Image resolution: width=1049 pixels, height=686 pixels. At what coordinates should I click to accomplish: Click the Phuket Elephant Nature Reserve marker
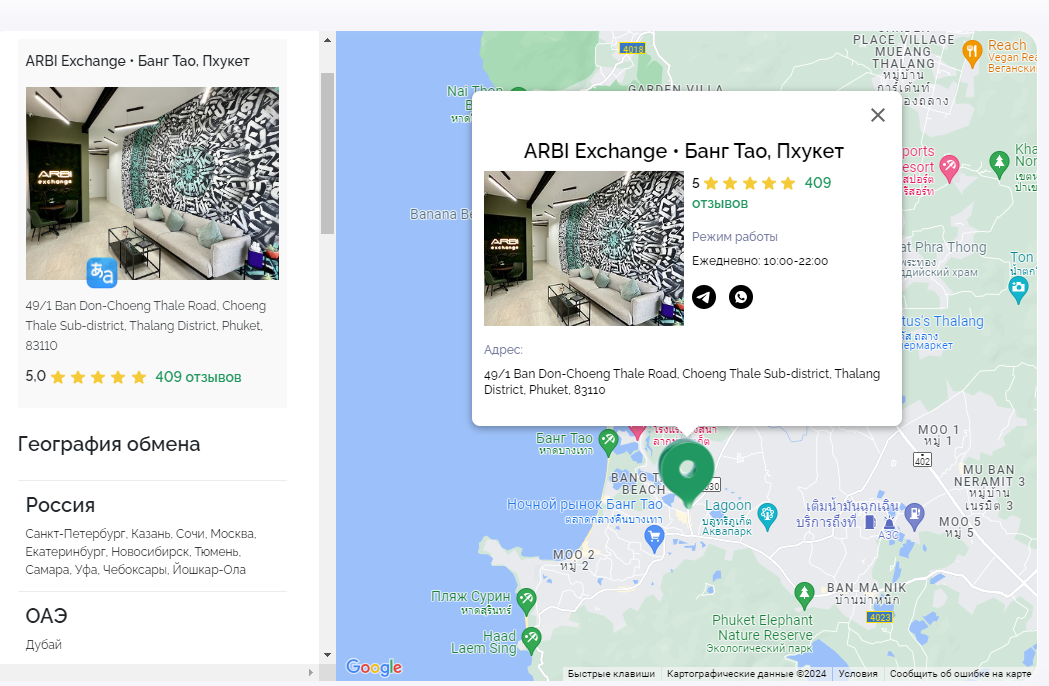[x=804, y=594]
